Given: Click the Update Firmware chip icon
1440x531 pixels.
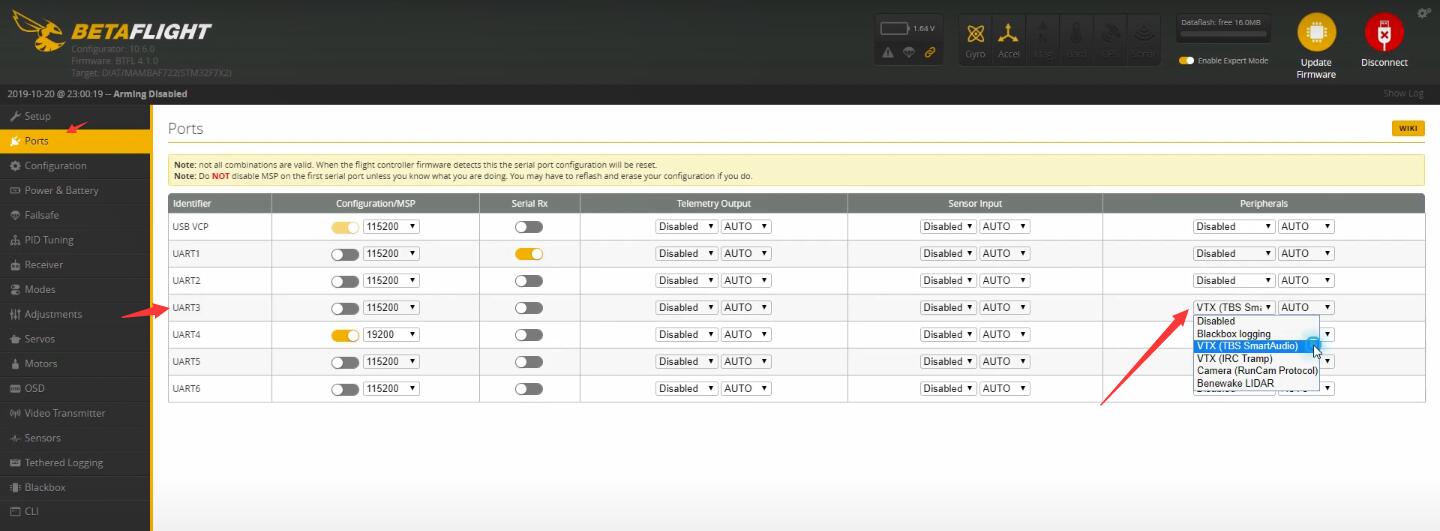Looking at the screenshot, I should [1316, 33].
